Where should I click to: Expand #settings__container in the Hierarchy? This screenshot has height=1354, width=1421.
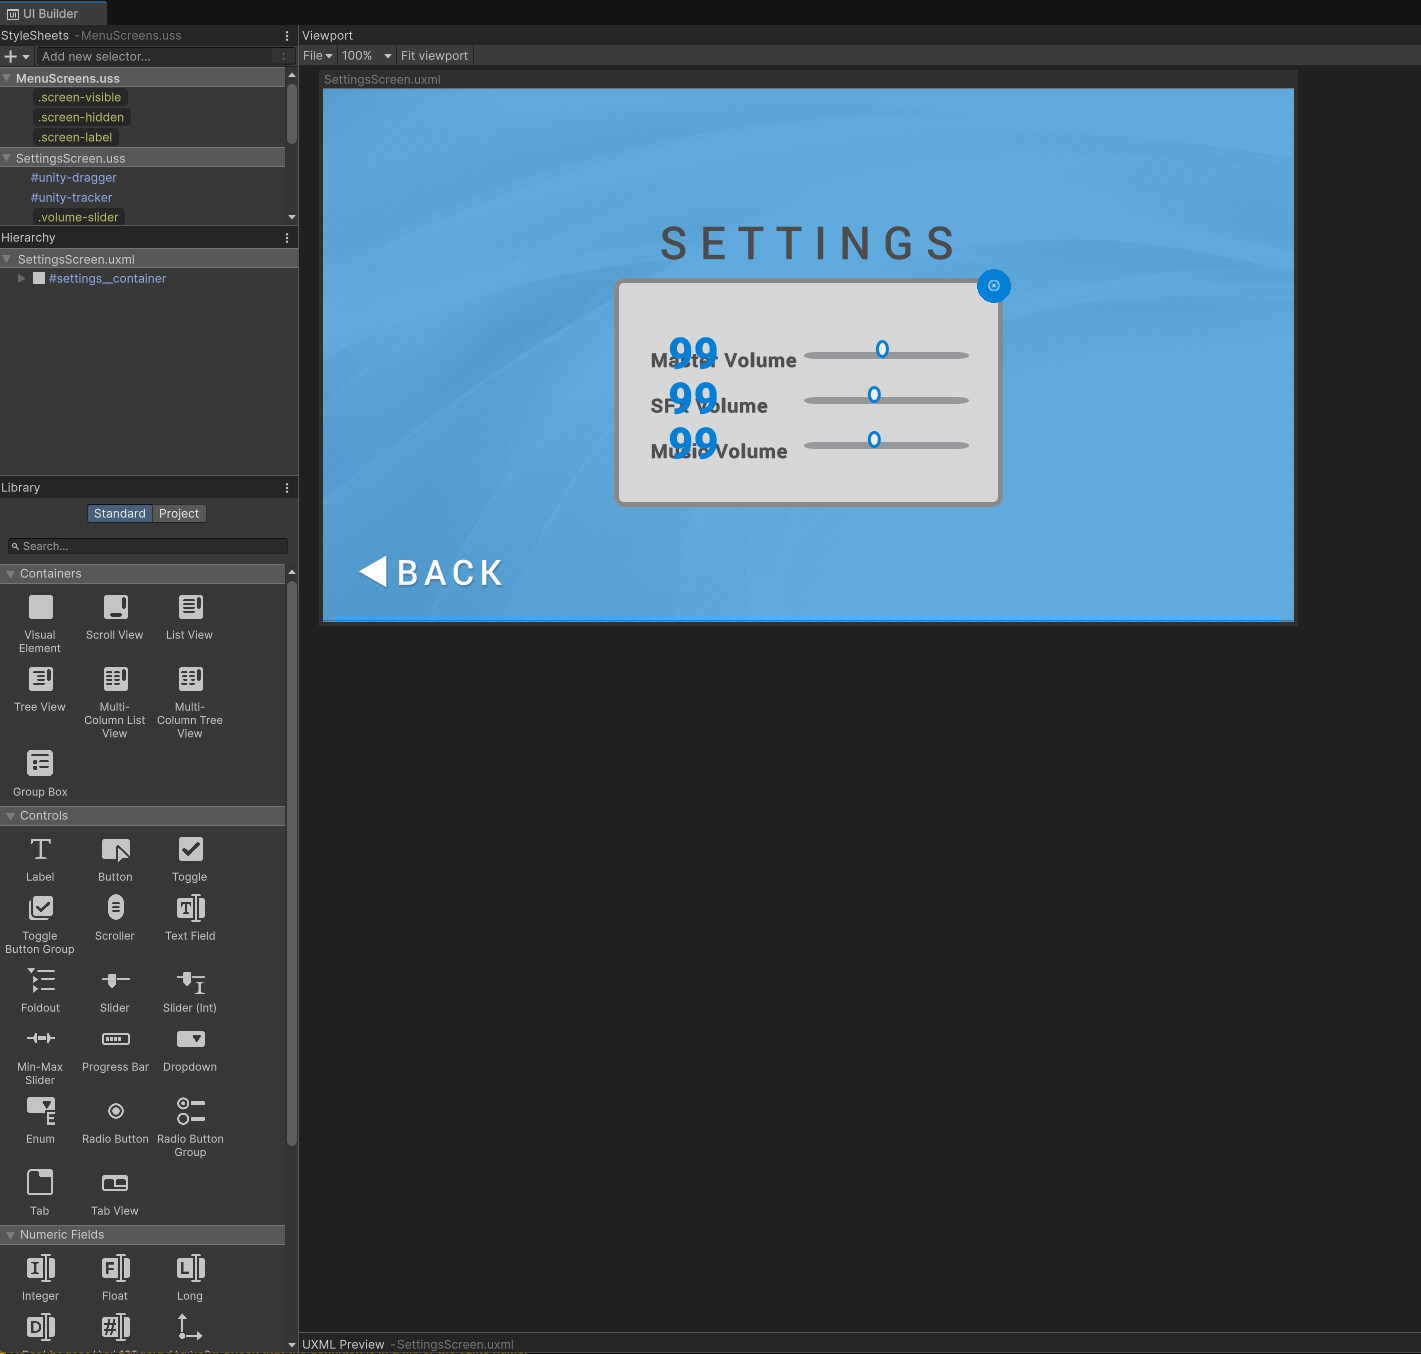click(x=21, y=278)
